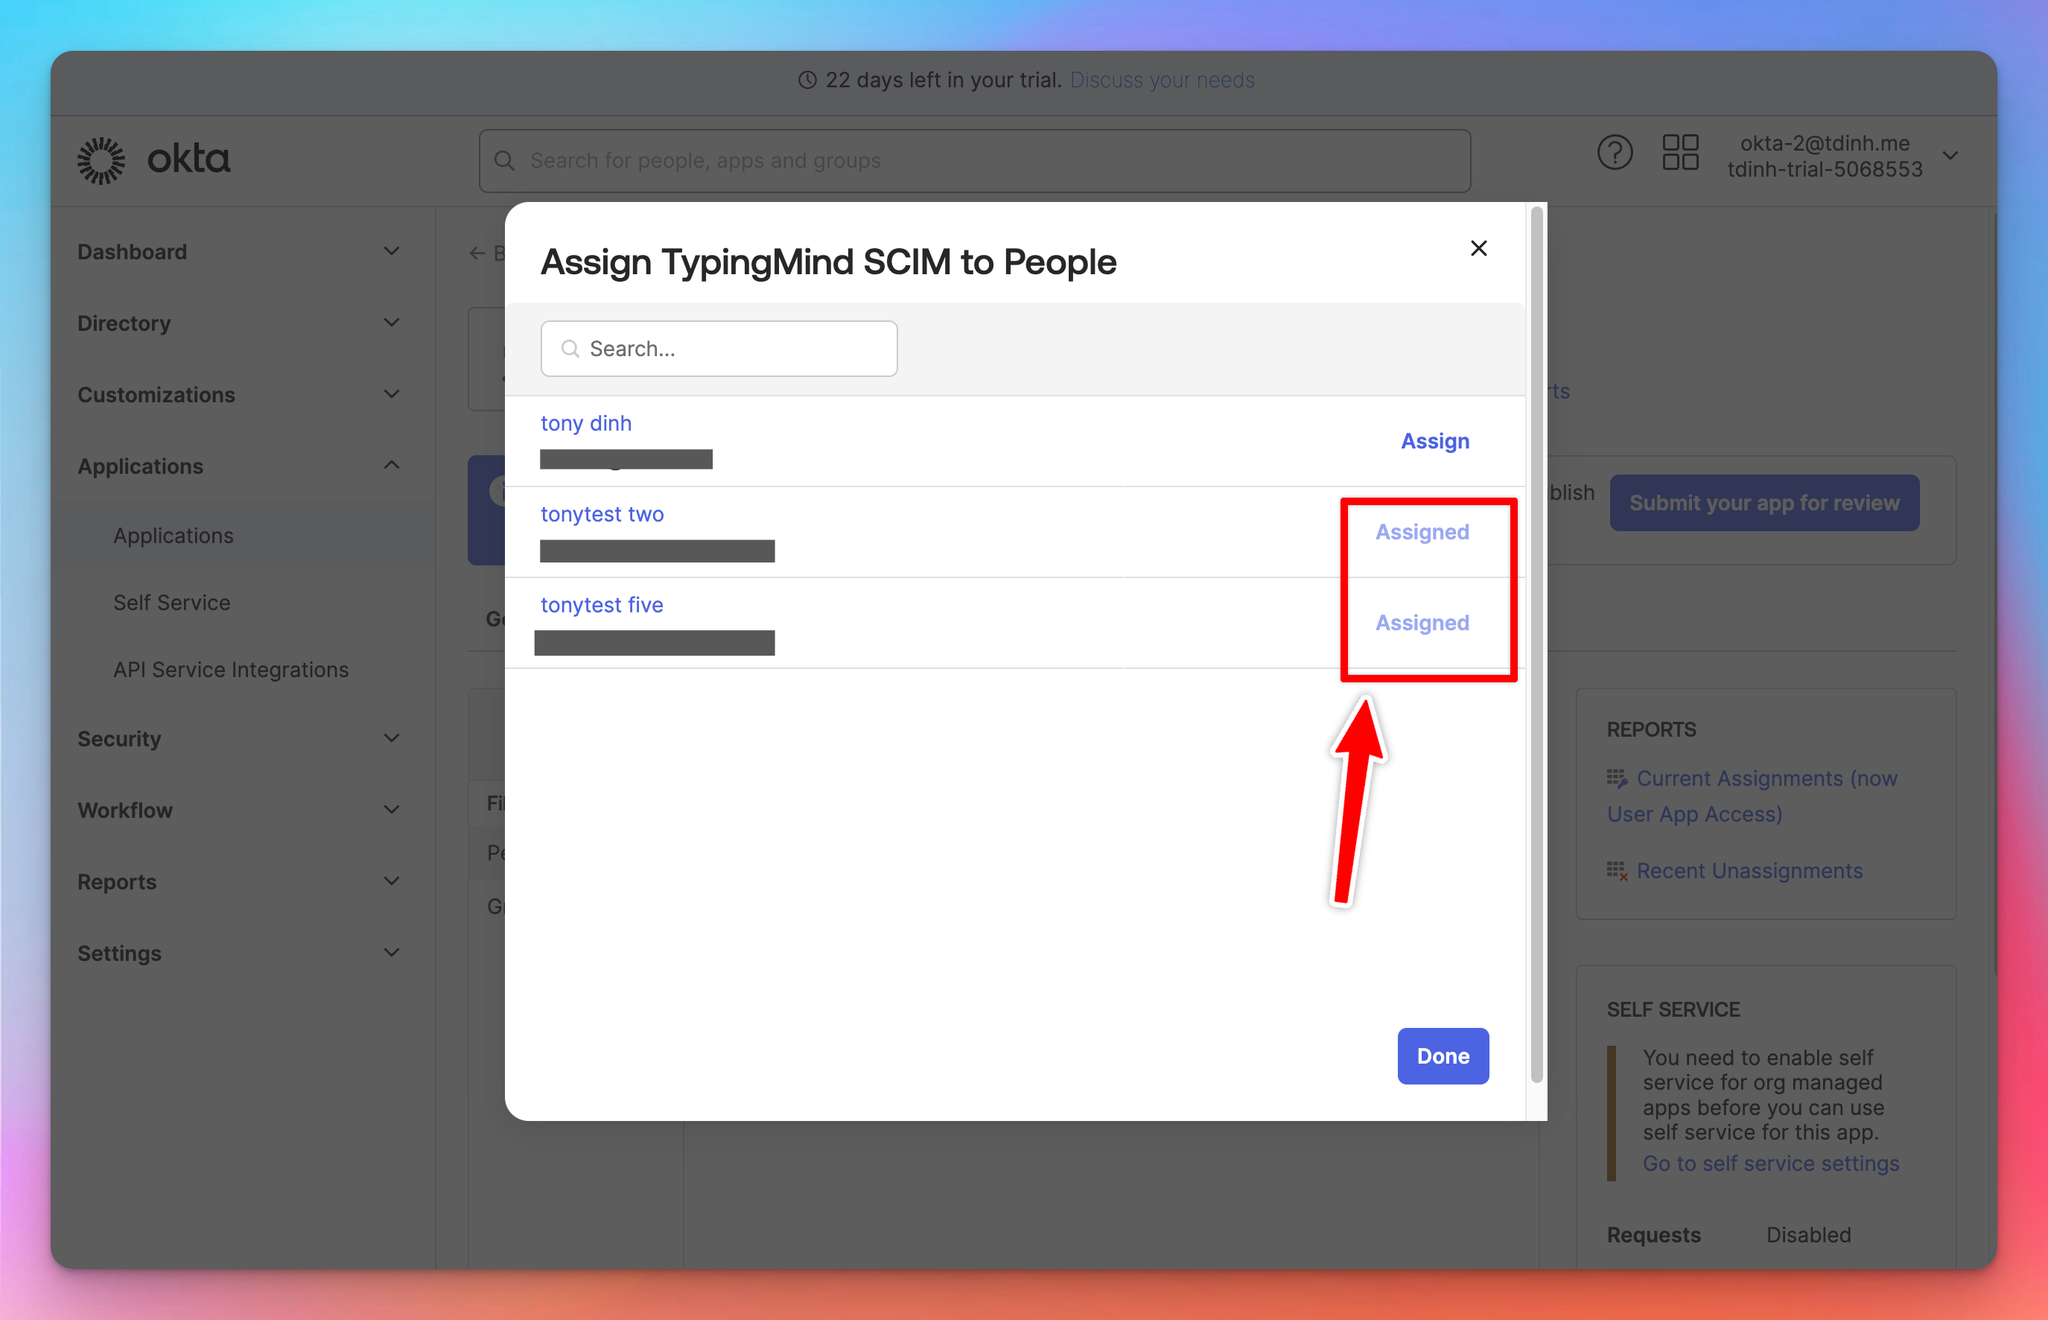Open Current Assignments report link
Viewport: 2048px width, 1320px height.
click(1752, 796)
